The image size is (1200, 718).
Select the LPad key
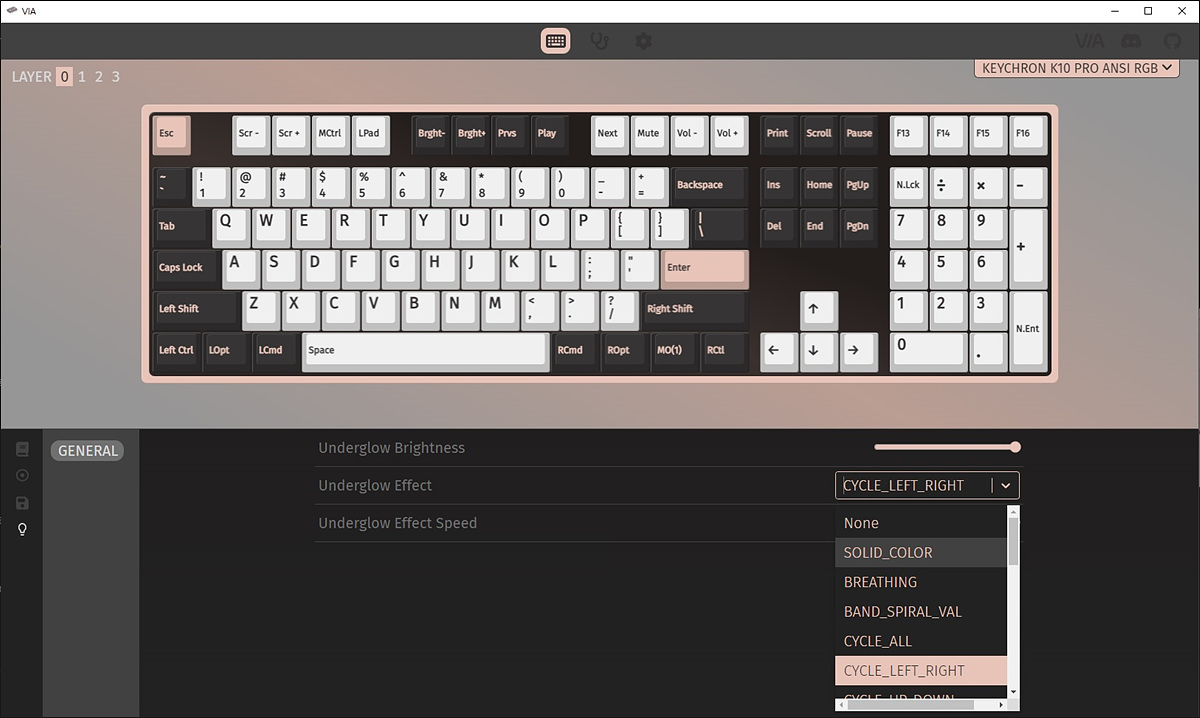coord(370,135)
